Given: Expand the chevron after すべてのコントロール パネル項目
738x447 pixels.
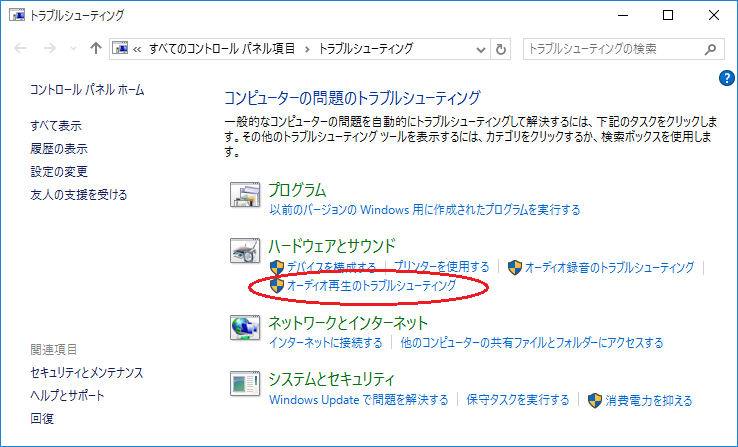Looking at the screenshot, I should (x=307, y=49).
